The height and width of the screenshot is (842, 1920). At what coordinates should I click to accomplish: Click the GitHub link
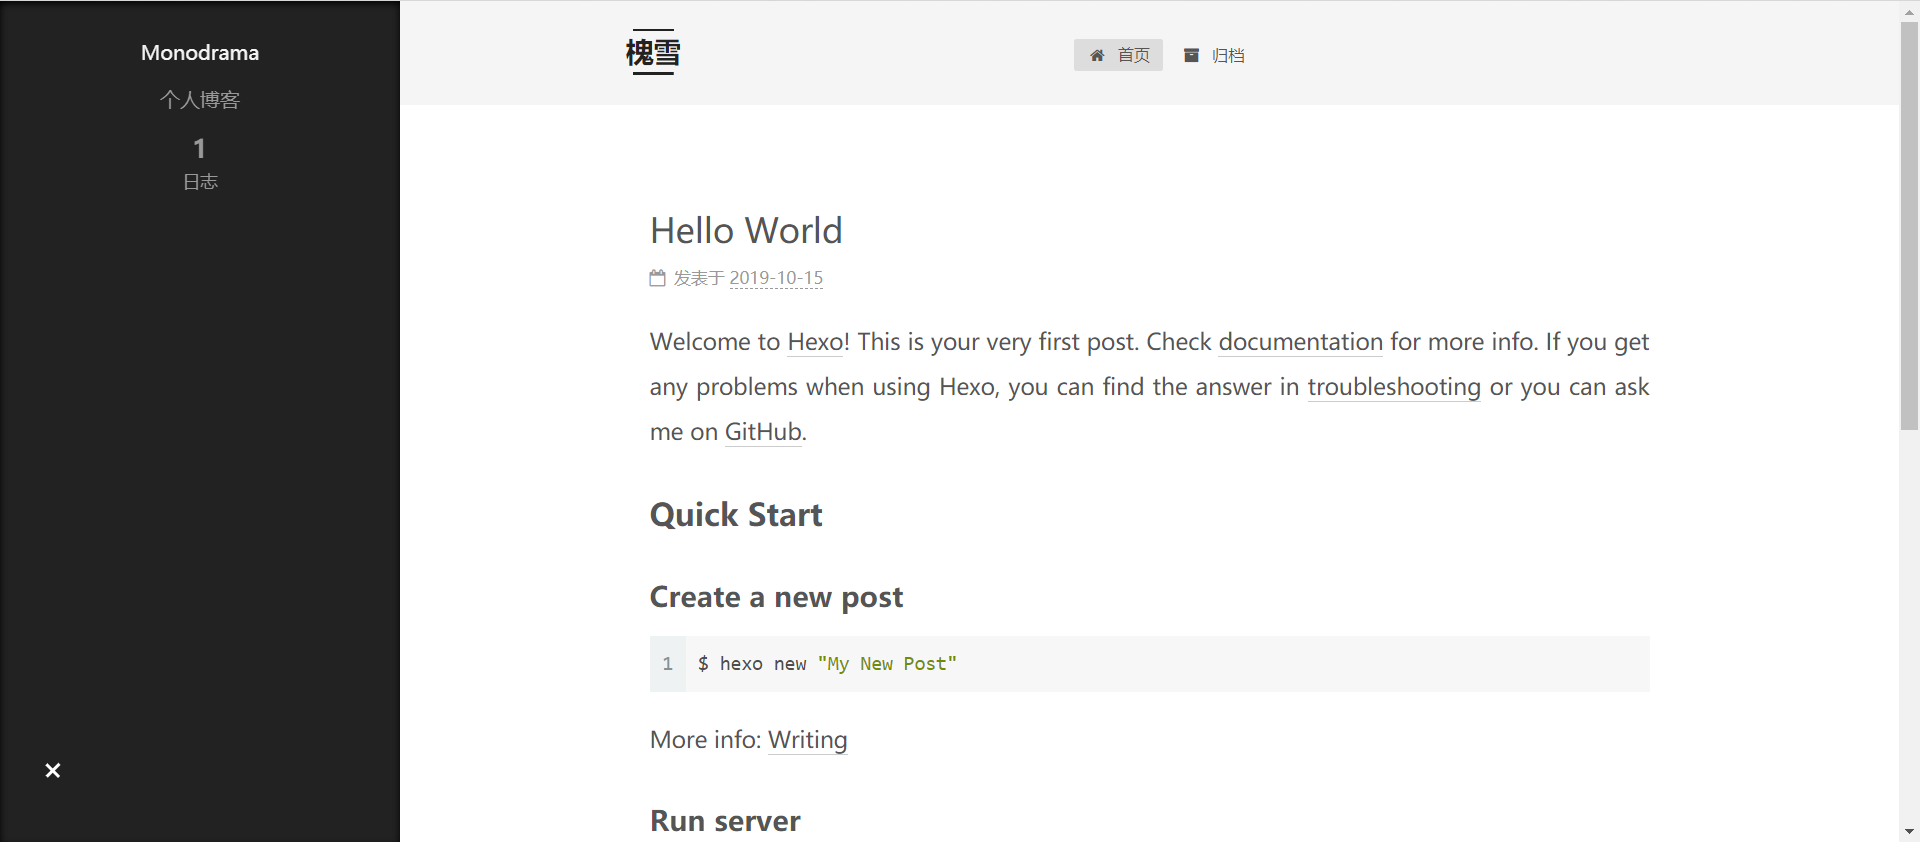[x=763, y=432]
